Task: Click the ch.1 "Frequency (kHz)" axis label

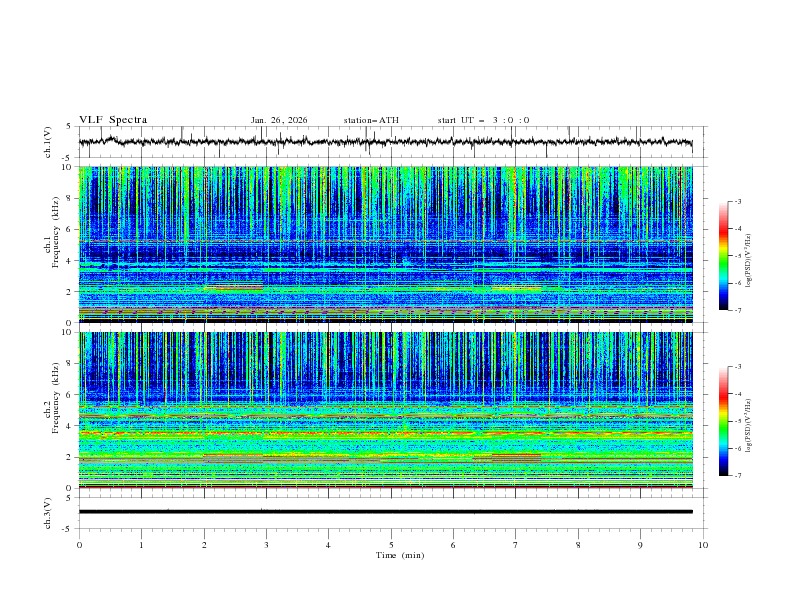Action: [x=55, y=233]
